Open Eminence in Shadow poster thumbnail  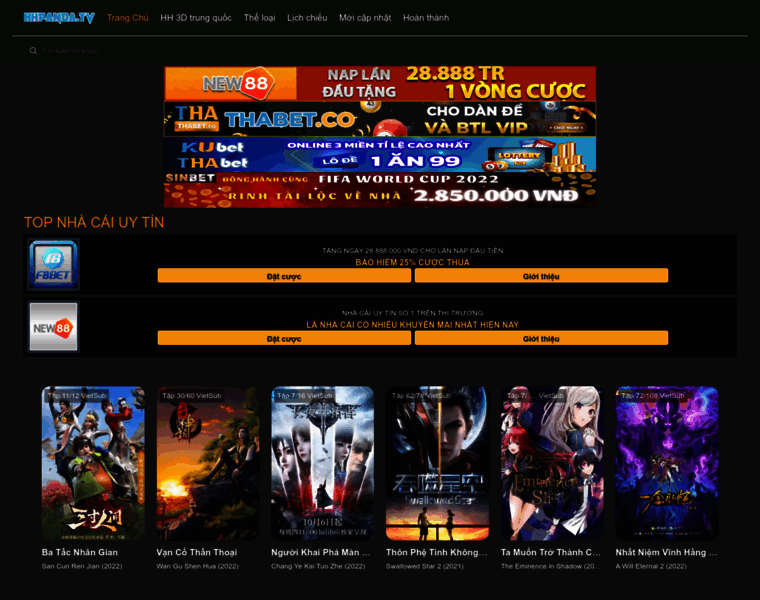pos(552,463)
